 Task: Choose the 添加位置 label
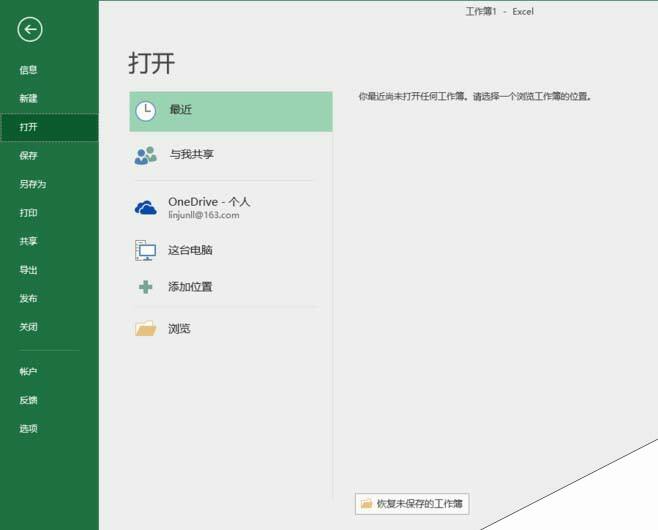[x=190, y=287]
